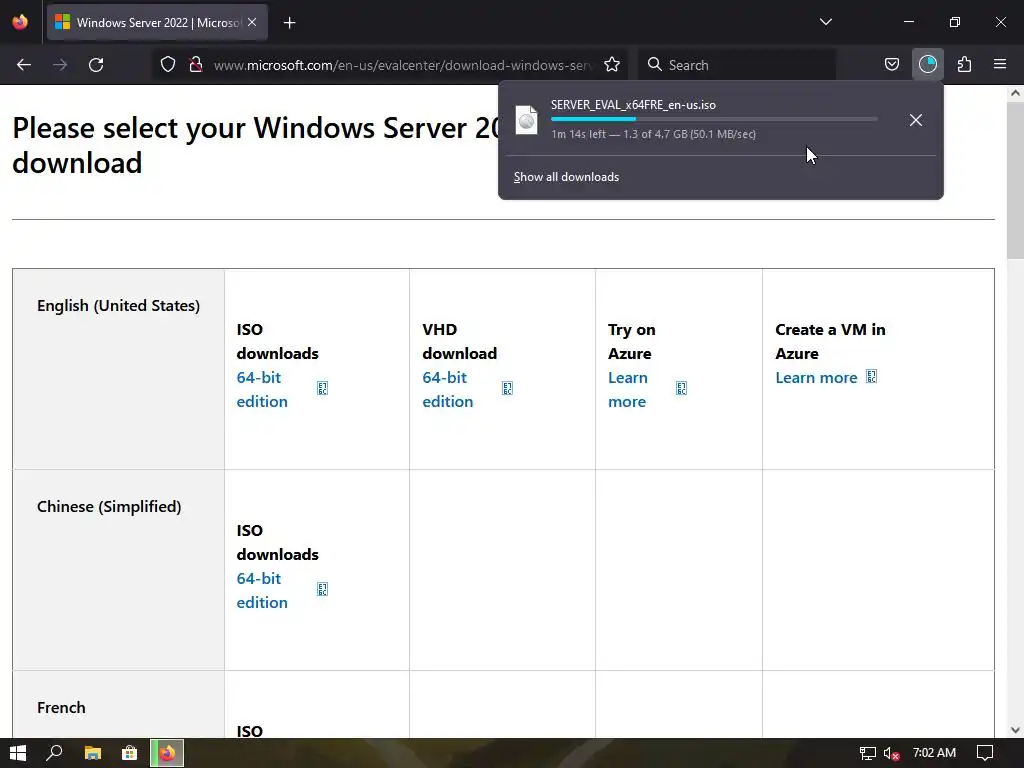
Task: Click the muted volume tray icon
Action: (891, 753)
